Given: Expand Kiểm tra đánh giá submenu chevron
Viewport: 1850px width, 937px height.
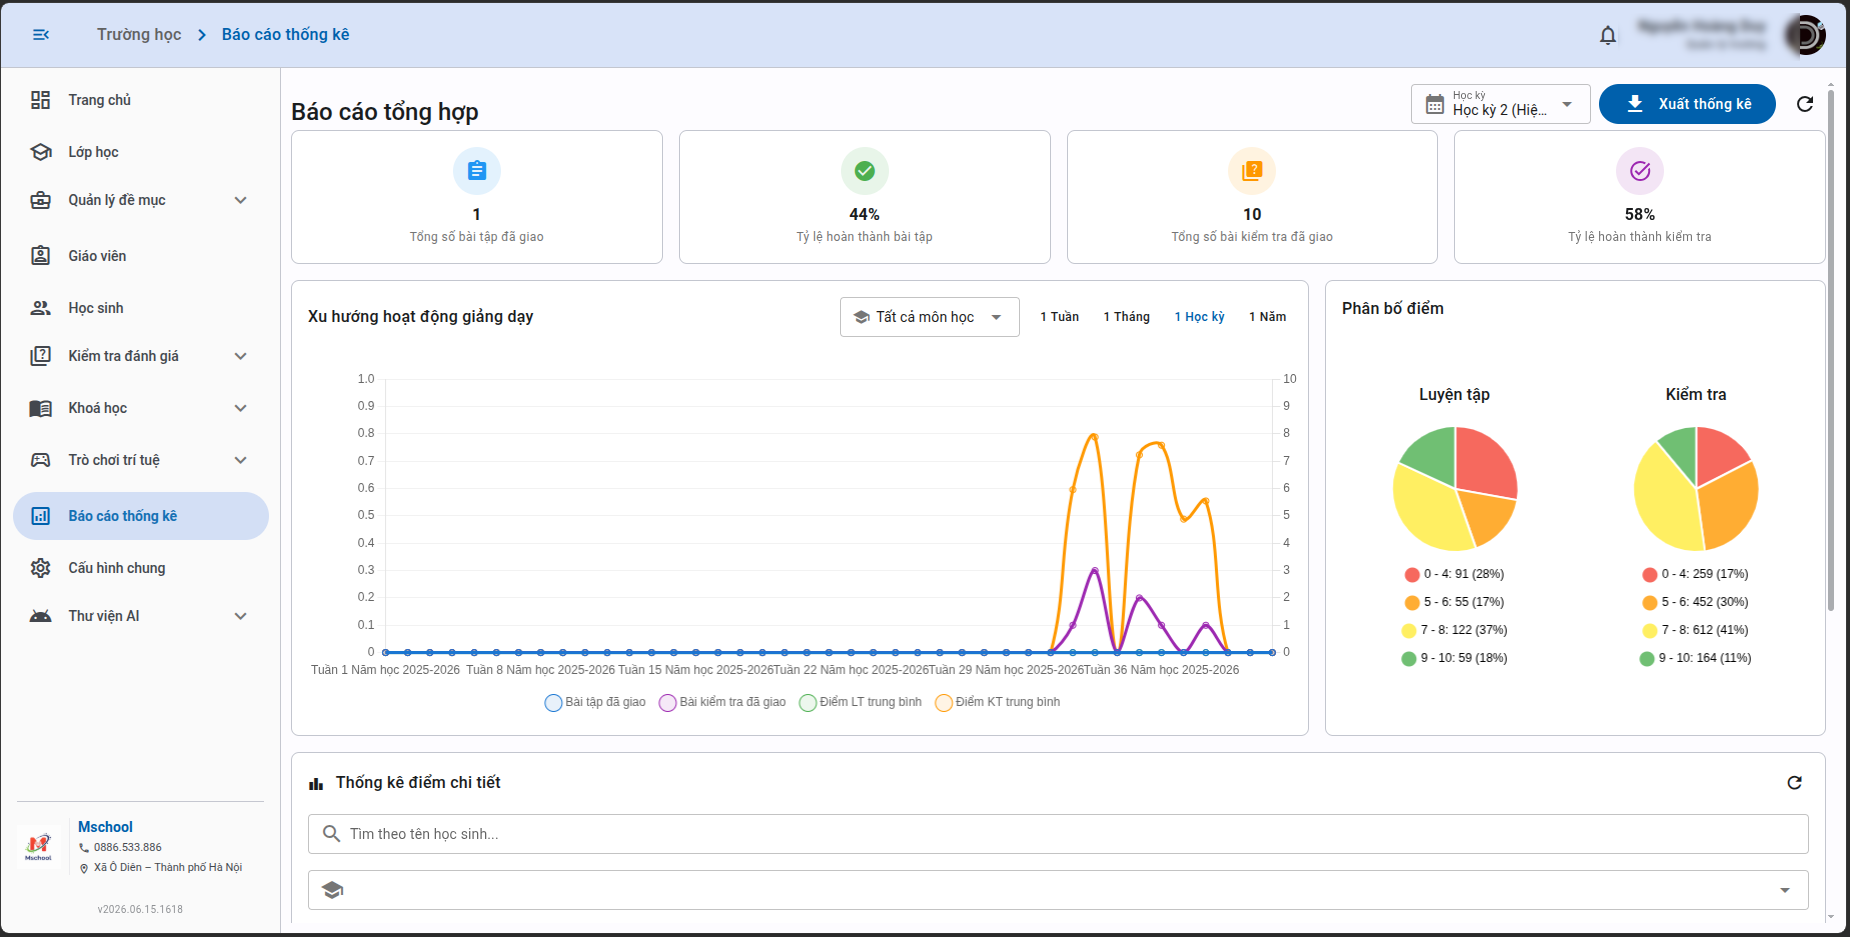Looking at the screenshot, I should 241,356.
